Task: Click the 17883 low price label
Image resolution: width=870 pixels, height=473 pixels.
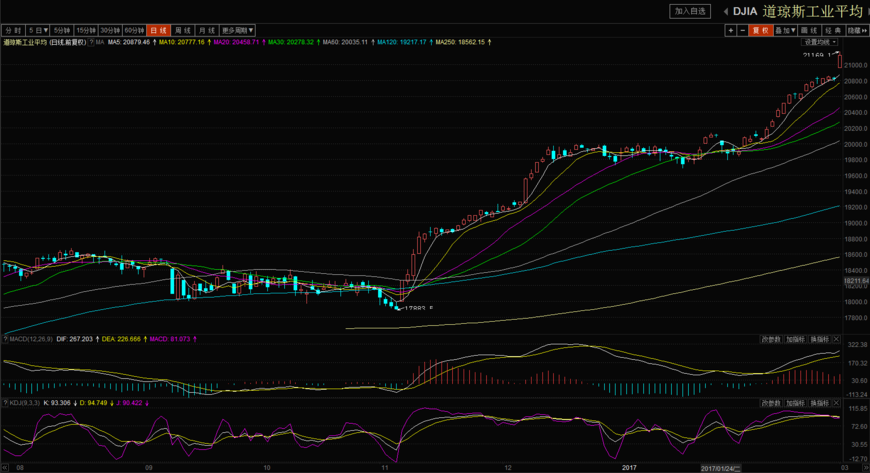Action: [419, 308]
